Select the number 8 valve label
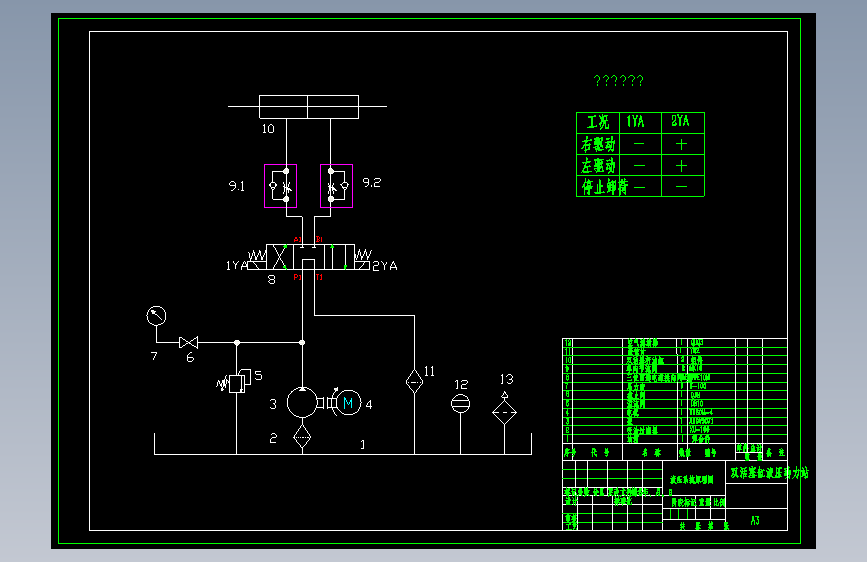 pos(271,280)
